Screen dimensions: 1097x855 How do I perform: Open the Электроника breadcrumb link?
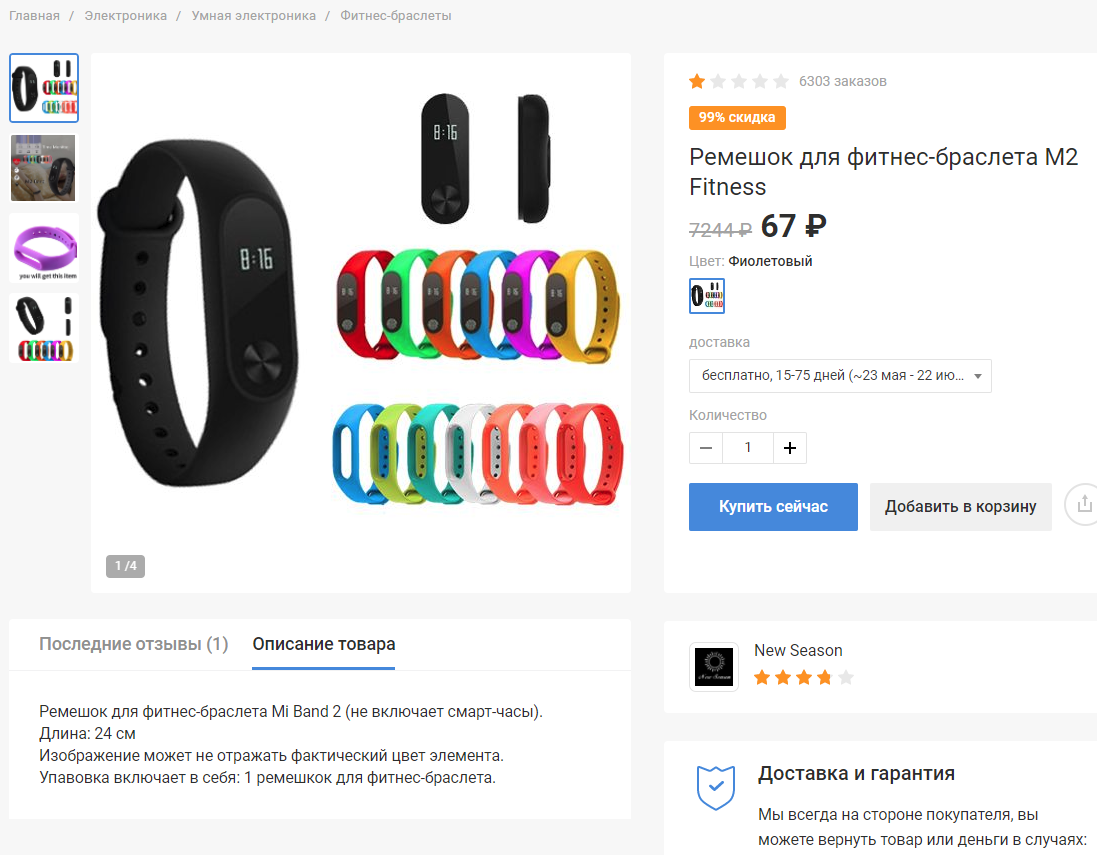[x=126, y=15]
